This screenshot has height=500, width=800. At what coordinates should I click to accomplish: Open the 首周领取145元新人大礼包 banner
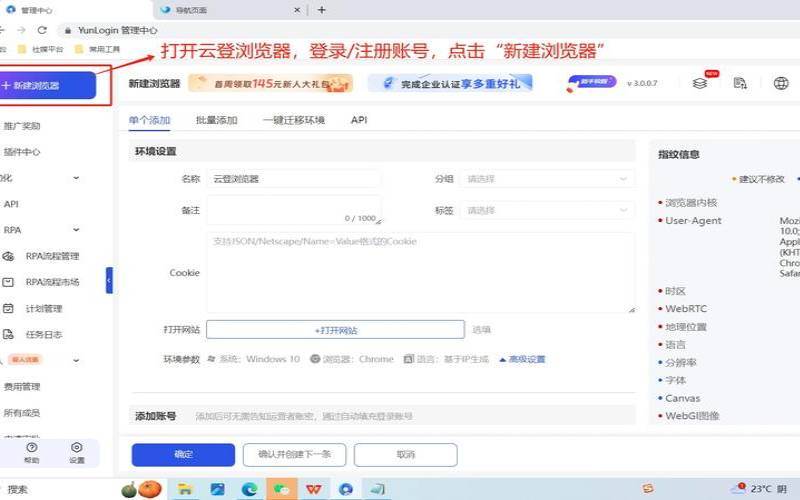pos(270,83)
